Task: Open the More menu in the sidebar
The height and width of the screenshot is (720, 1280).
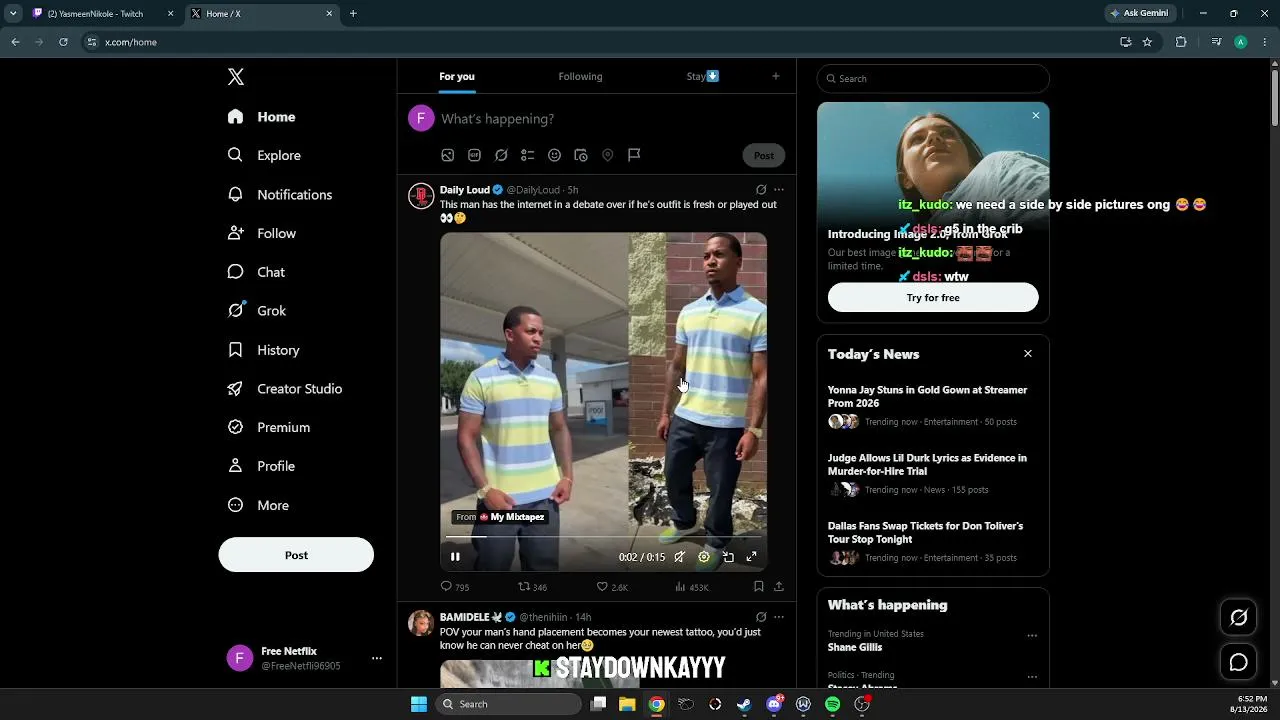Action: click(x=258, y=505)
